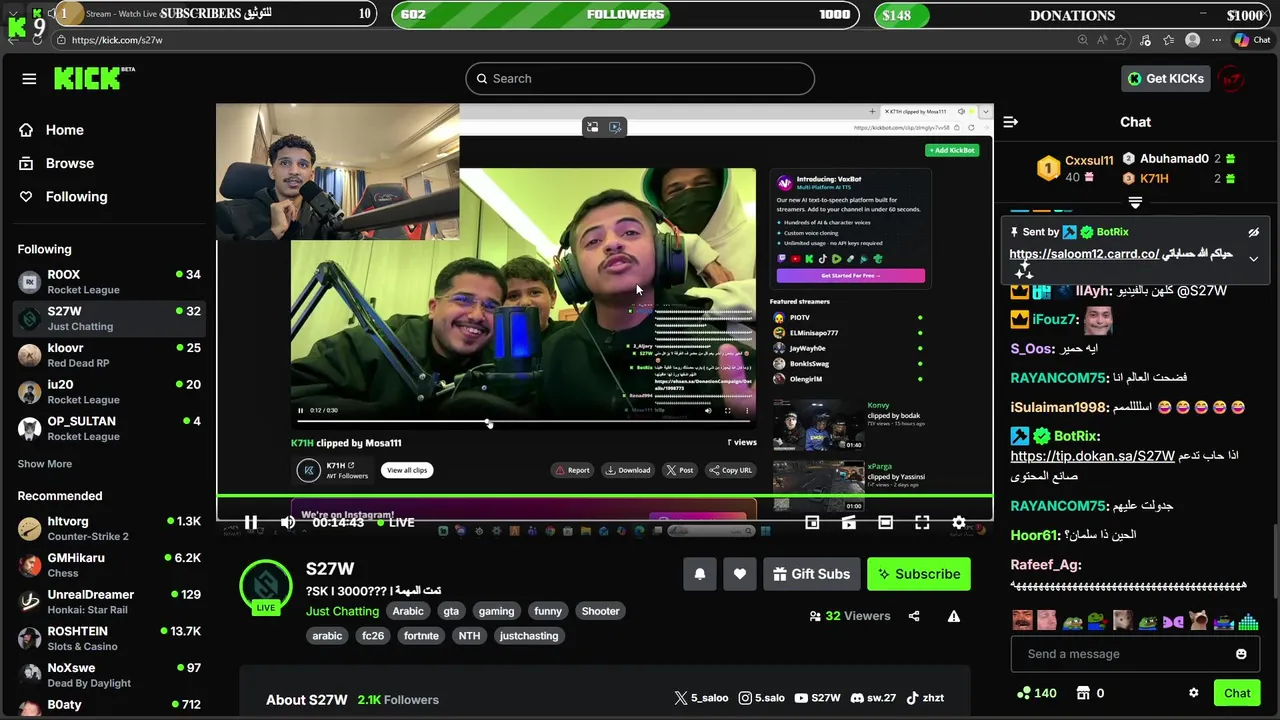Jump to LIVE in the player
The image size is (1280, 720).
[x=394, y=522]
